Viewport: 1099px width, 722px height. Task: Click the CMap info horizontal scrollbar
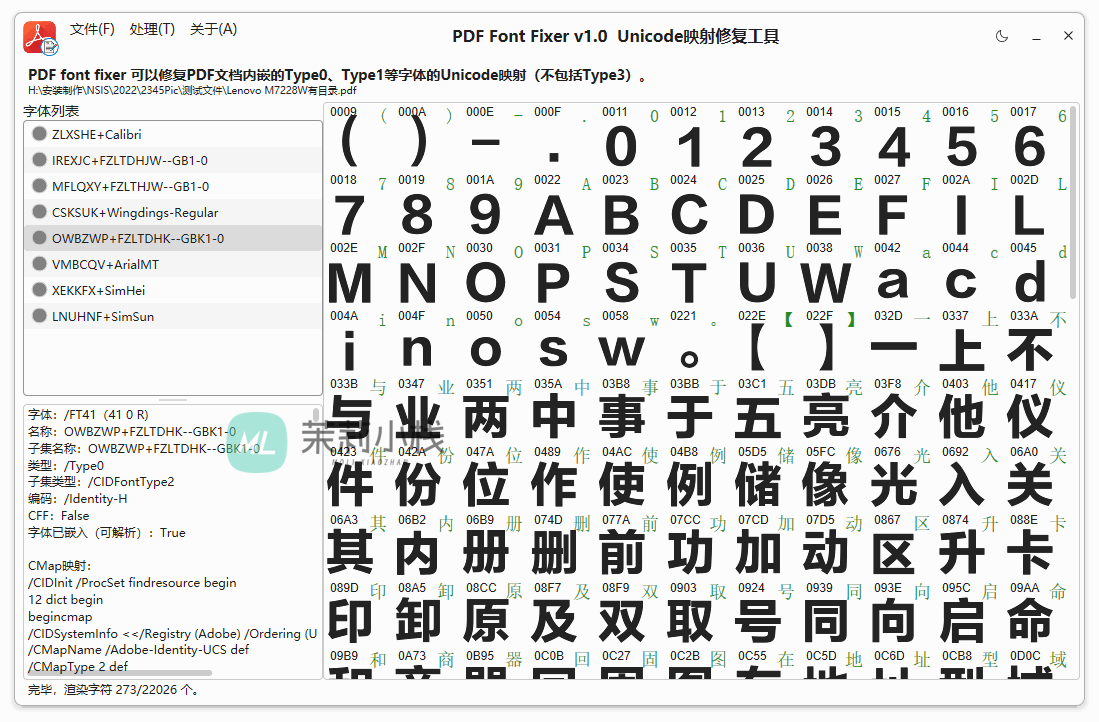coord(120,673)
